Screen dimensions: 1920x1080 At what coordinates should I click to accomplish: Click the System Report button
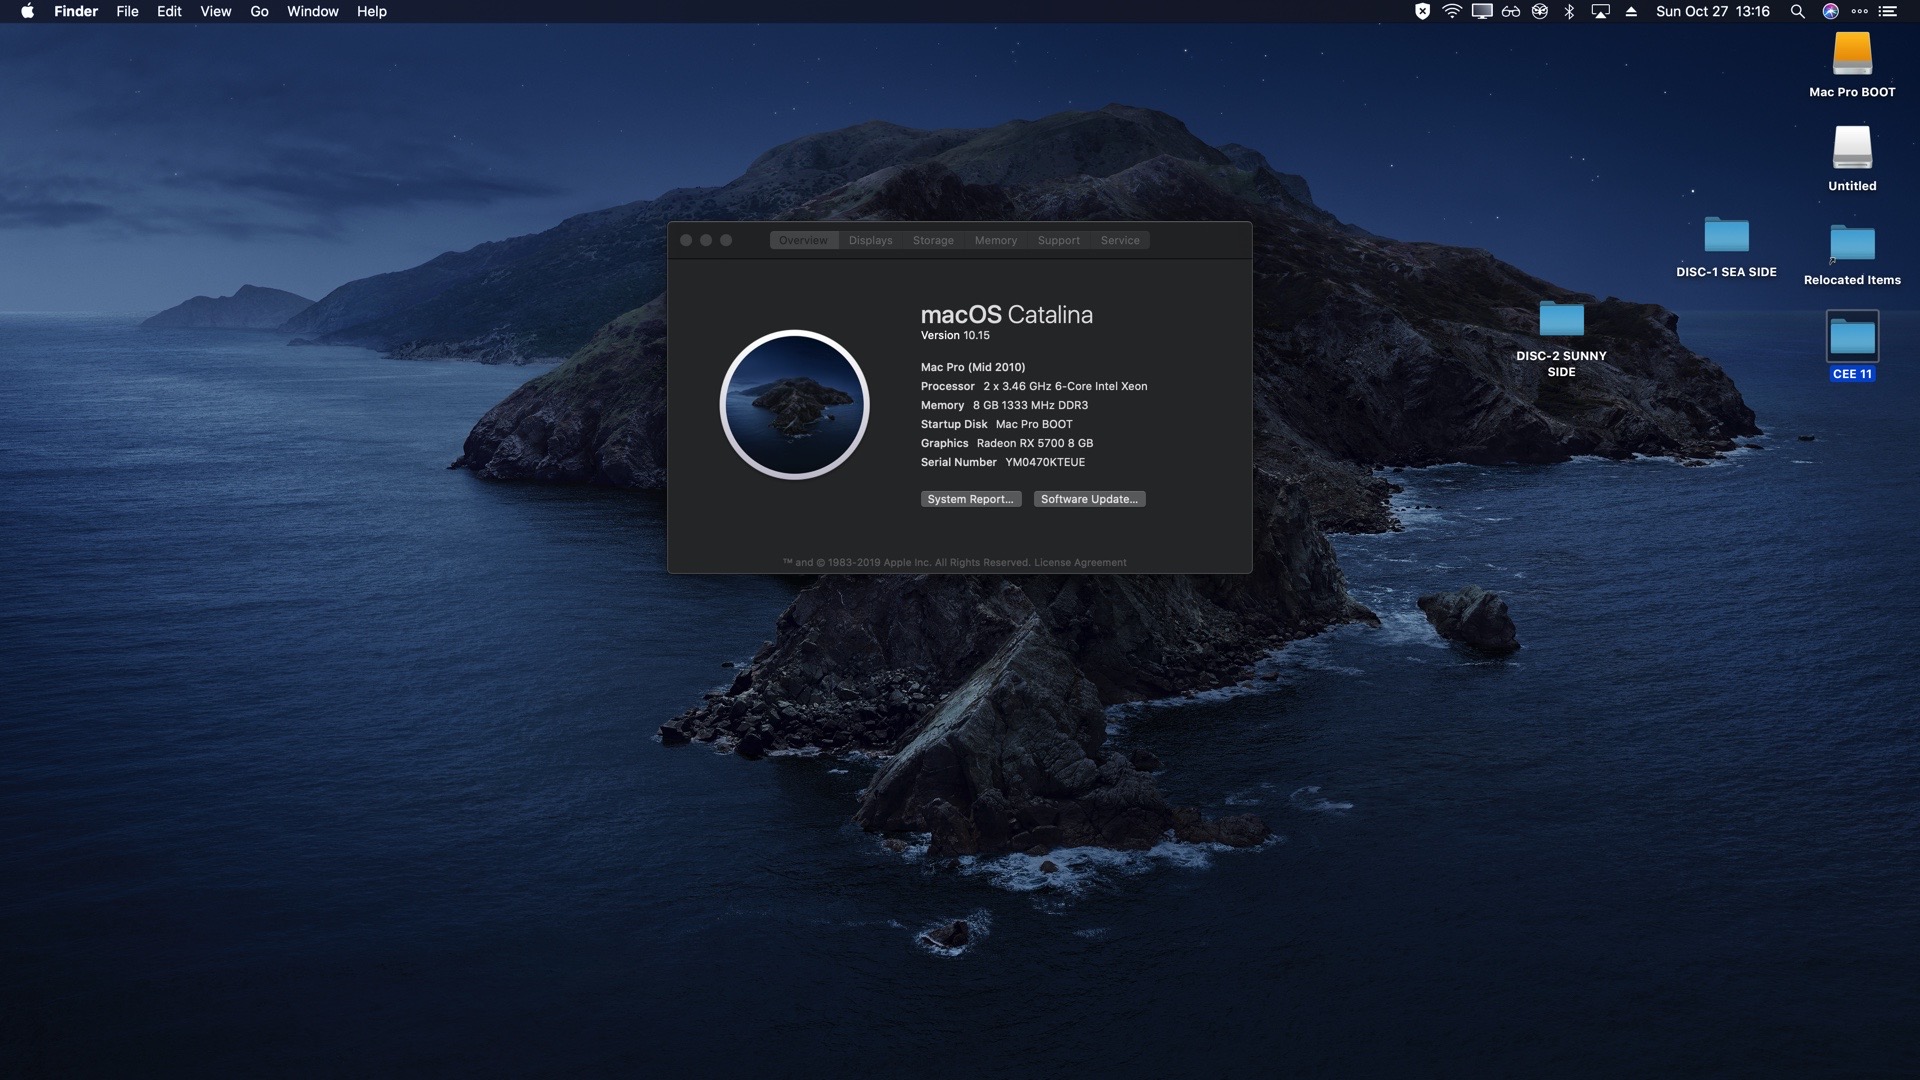click(970, 499)
